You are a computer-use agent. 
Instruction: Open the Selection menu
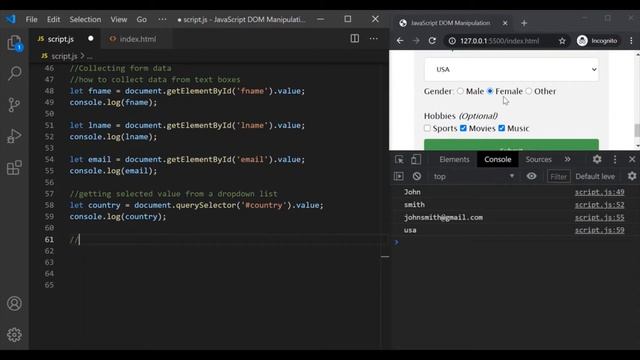click(x=85, y=19)
